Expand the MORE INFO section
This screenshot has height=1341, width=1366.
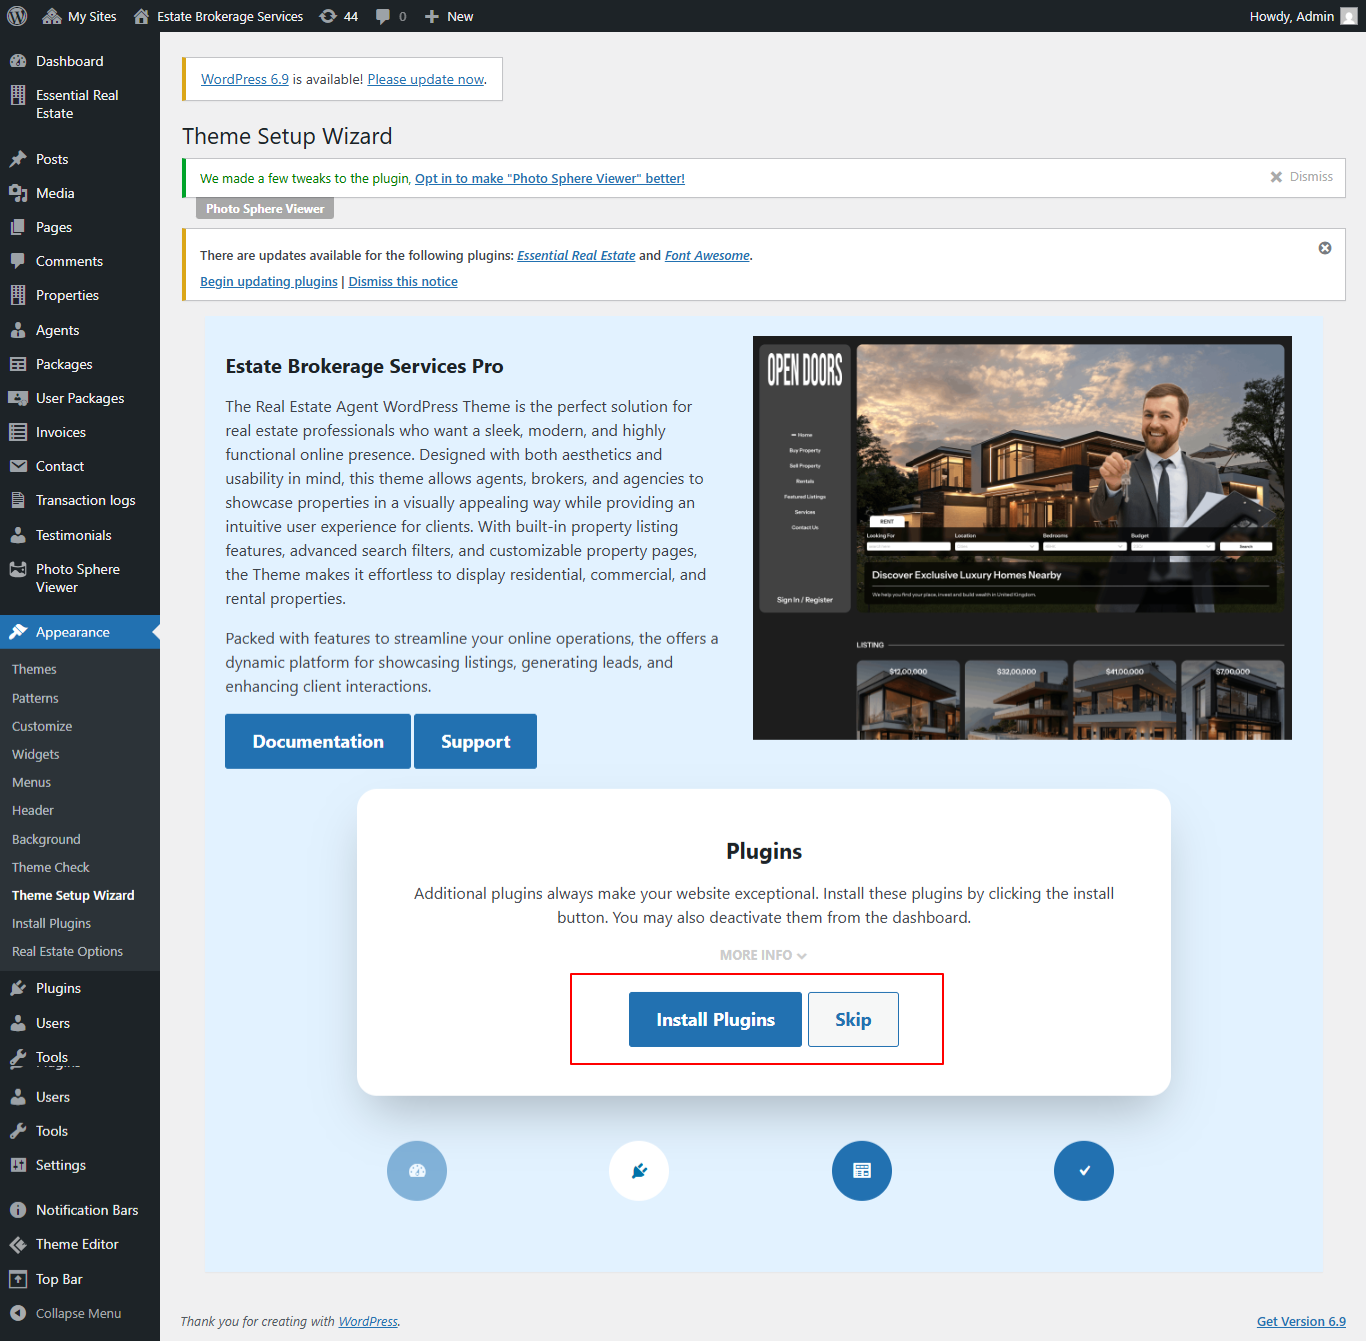point(762,955)
